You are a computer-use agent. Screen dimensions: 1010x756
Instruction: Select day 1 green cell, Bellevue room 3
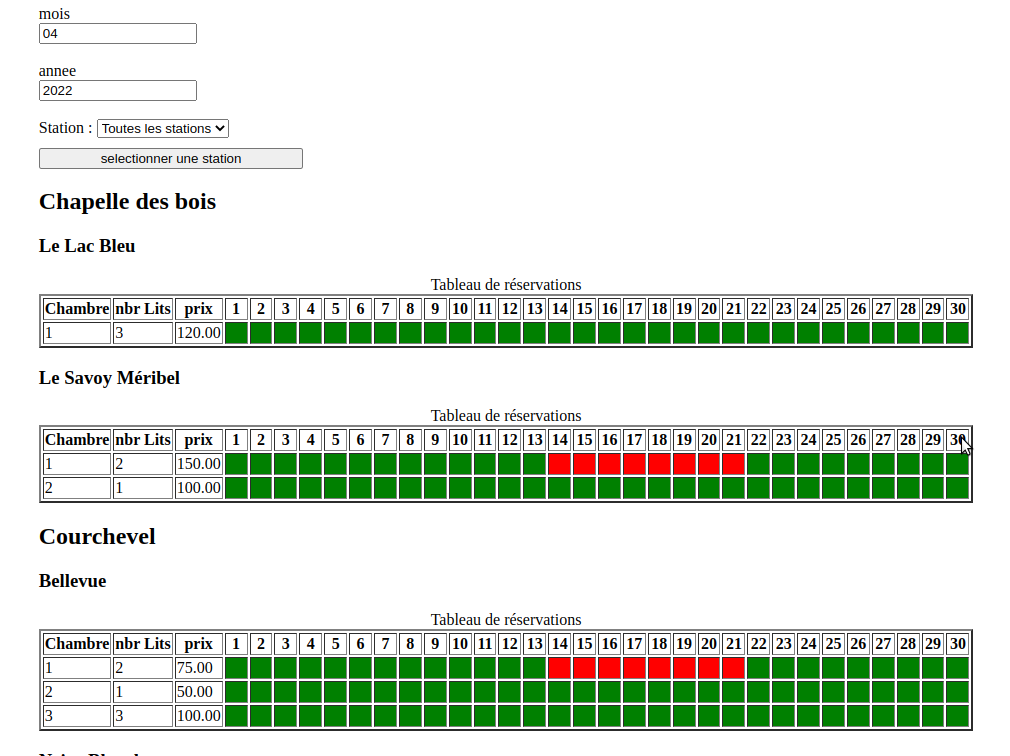[236, 716]
